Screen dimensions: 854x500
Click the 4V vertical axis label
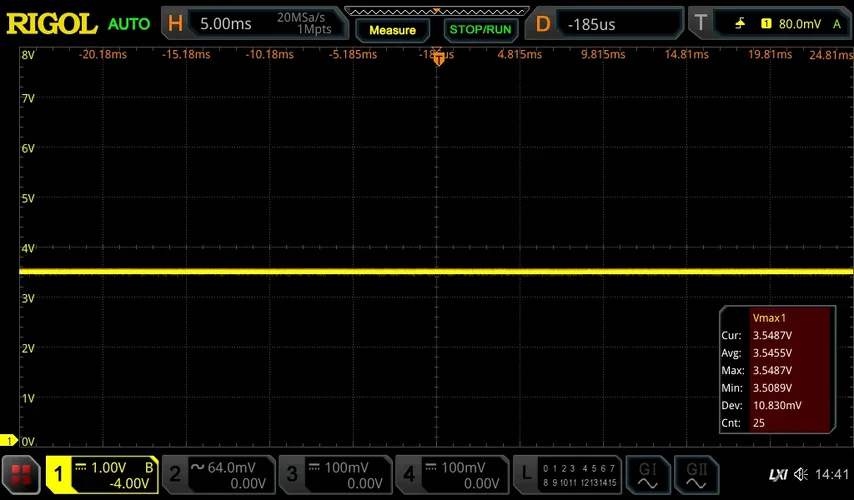(x=28, y=248)
